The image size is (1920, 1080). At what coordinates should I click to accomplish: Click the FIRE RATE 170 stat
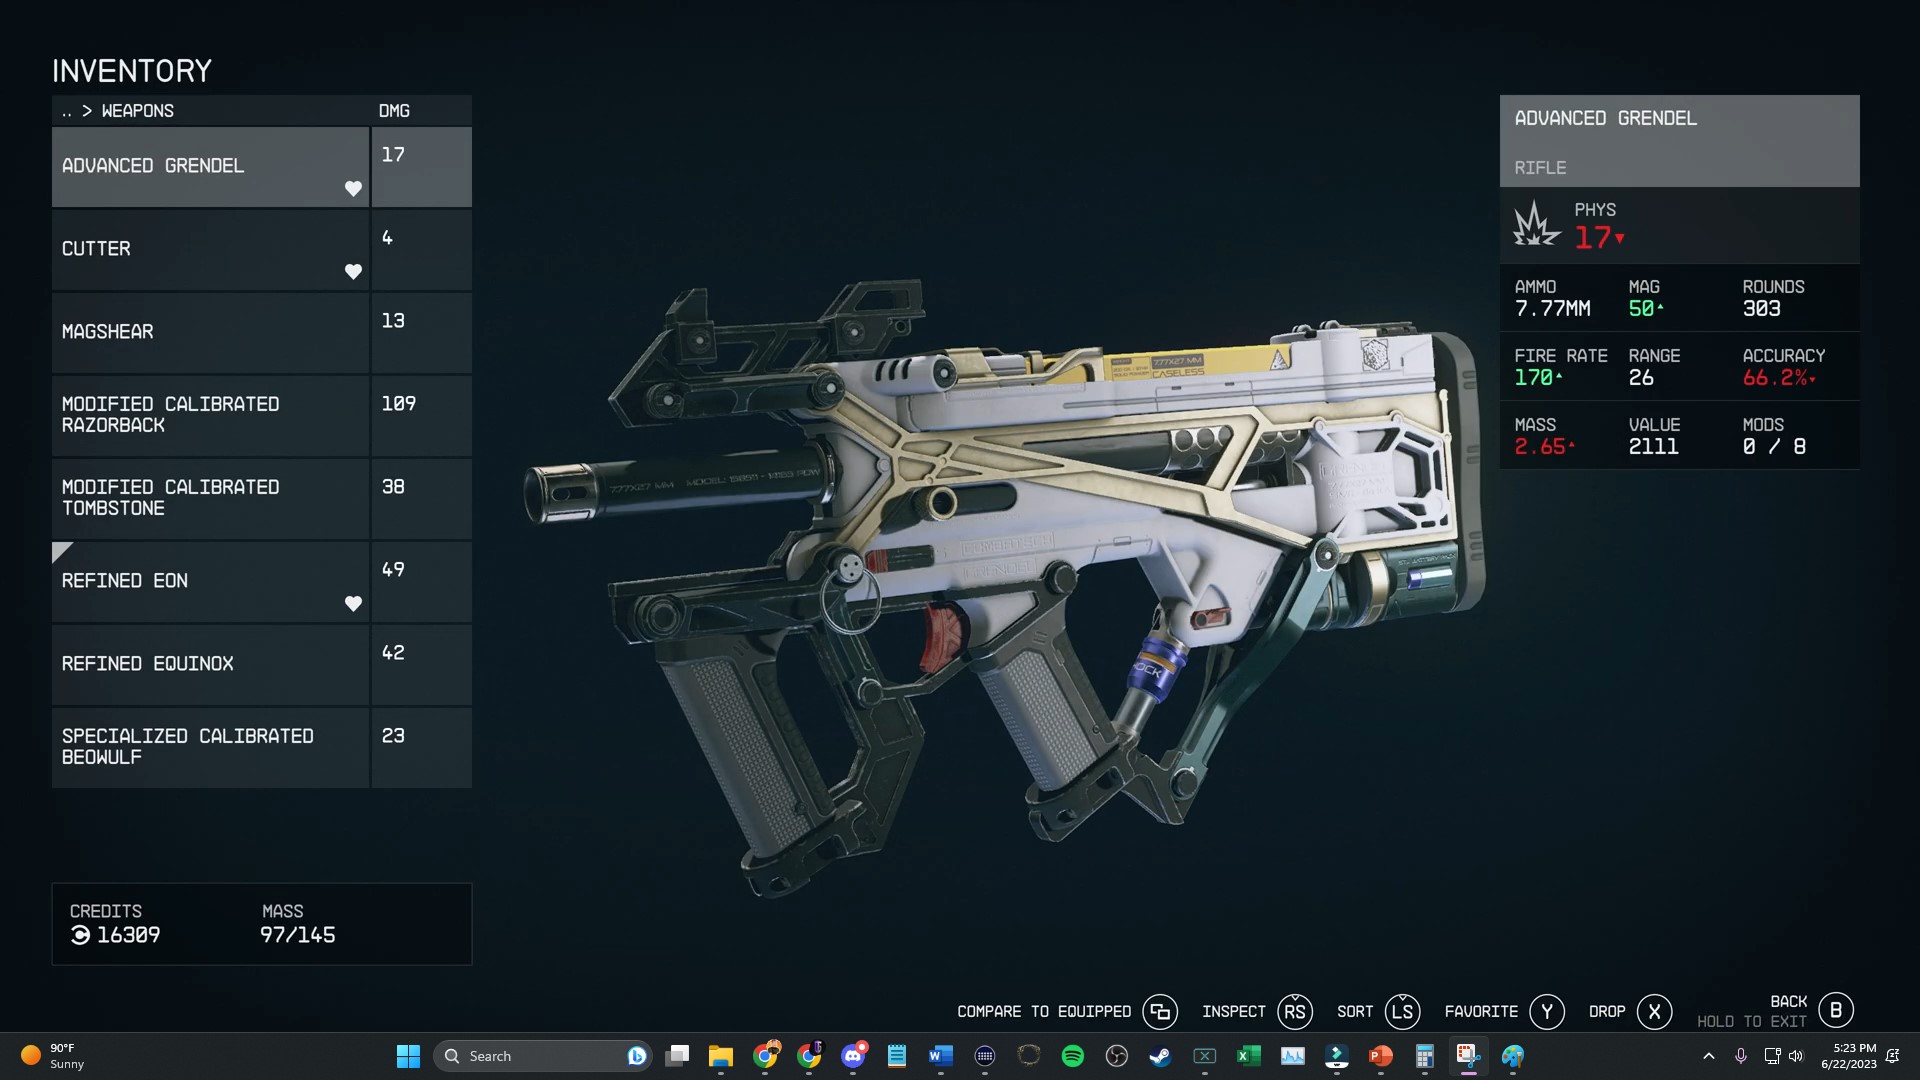pyautogui.click(x=1561, y=367)
